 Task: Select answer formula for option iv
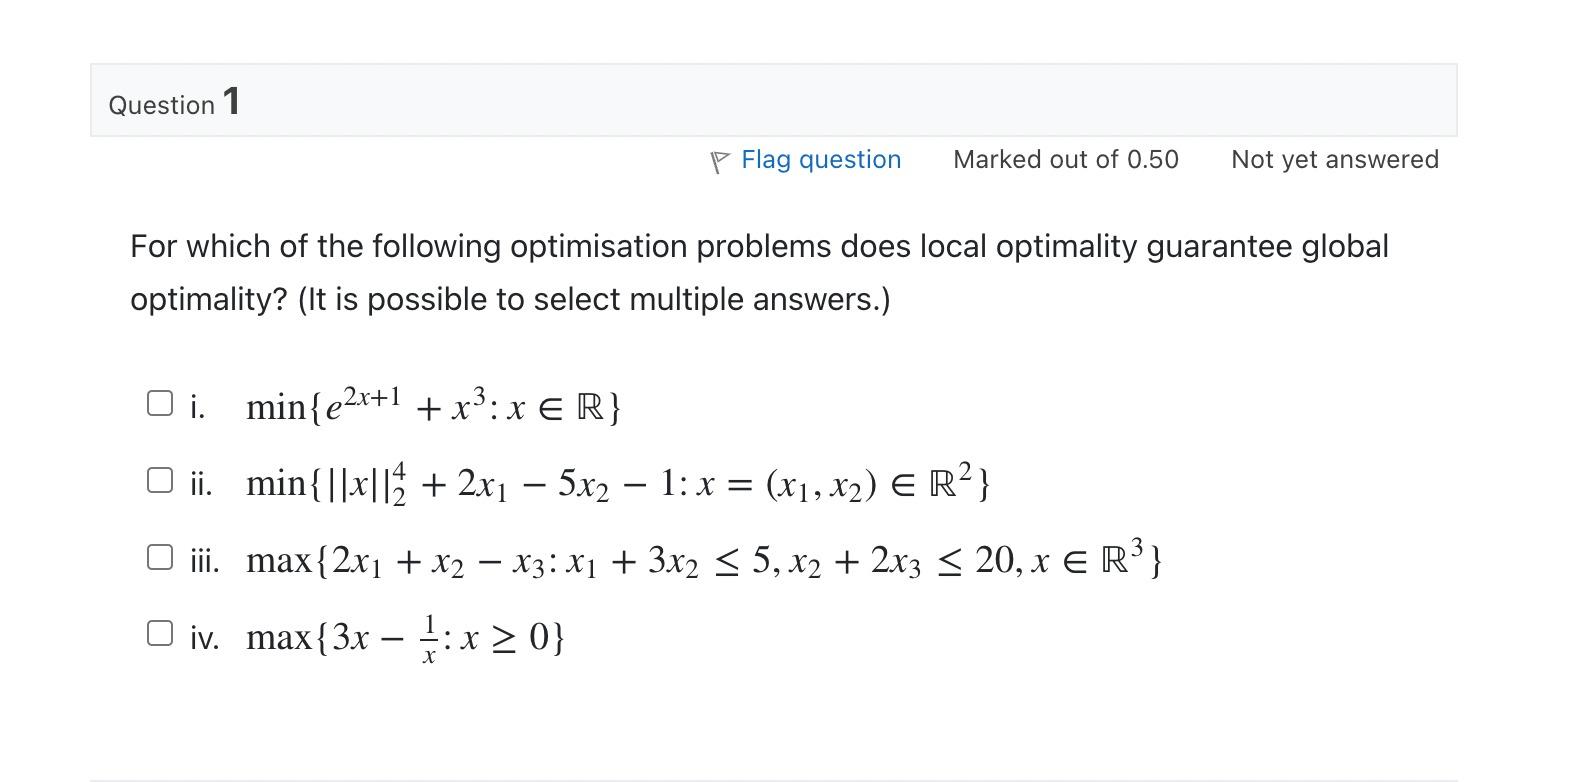tap(404, 636)
